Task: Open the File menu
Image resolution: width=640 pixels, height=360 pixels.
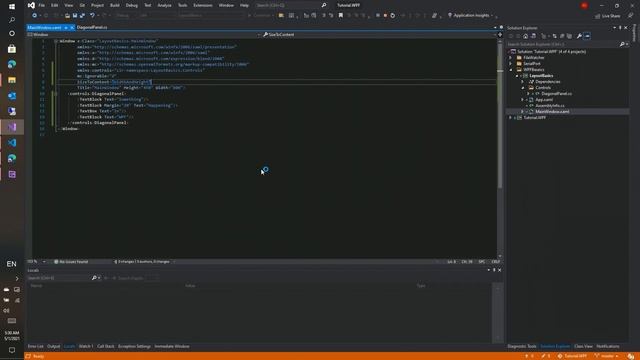Action: (42, 5)
